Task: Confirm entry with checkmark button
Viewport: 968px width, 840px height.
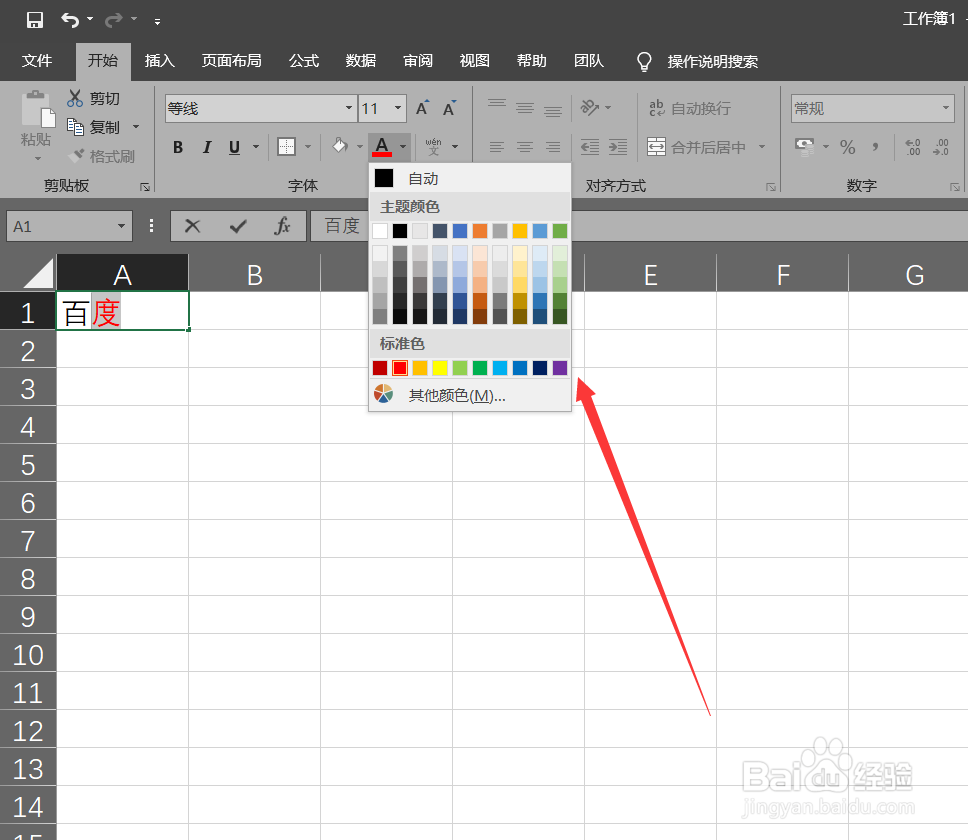Action: [238, 226]
